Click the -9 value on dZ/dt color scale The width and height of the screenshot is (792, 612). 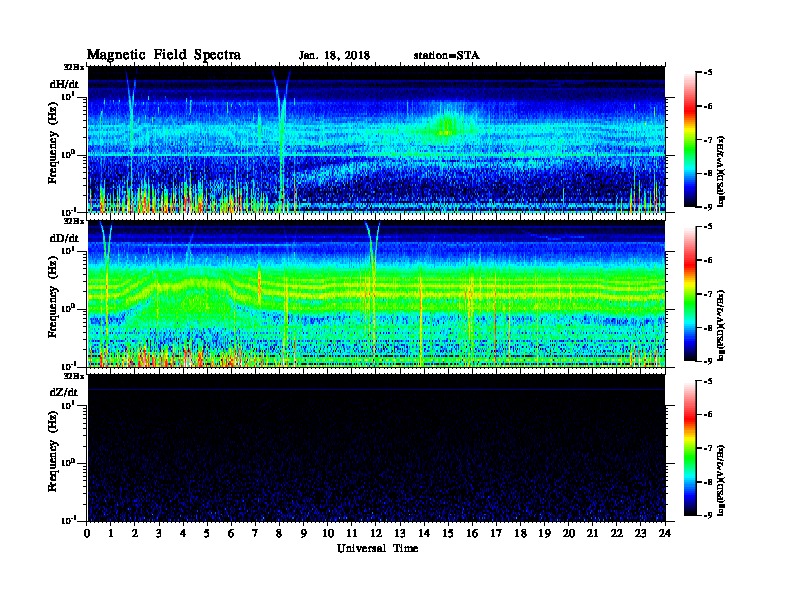coord(708,515)
